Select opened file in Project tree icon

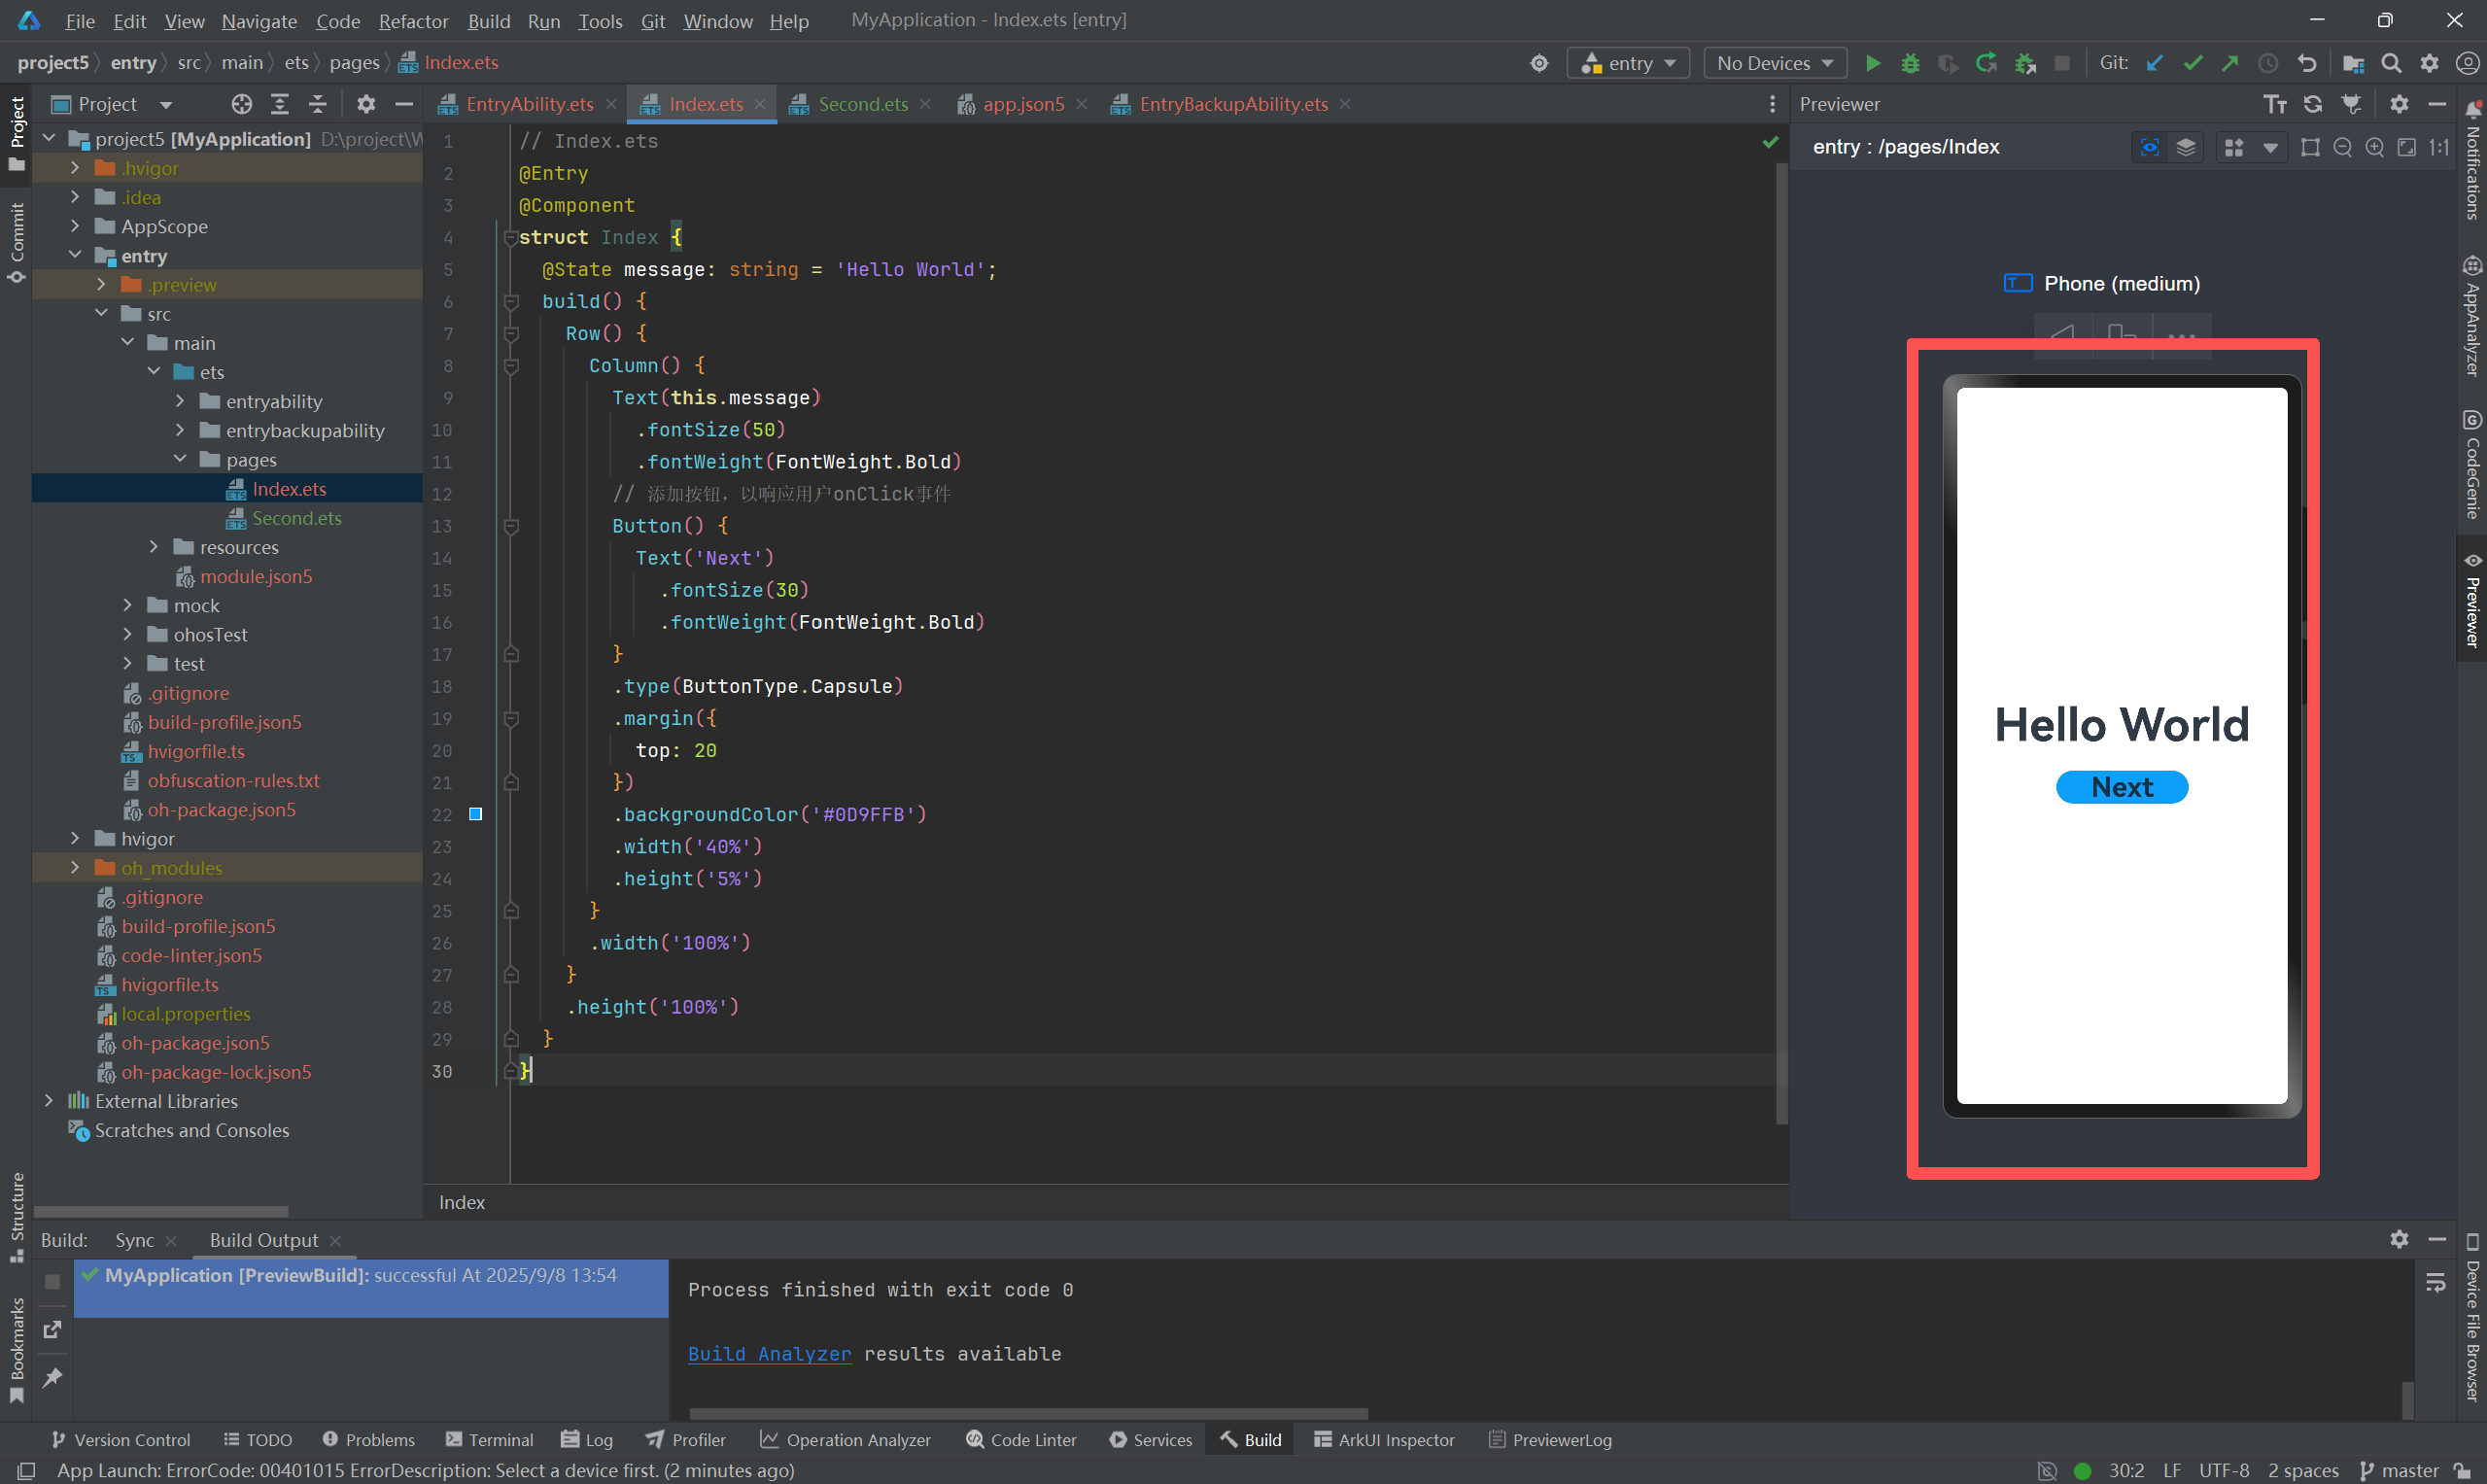tap(241, 104)
